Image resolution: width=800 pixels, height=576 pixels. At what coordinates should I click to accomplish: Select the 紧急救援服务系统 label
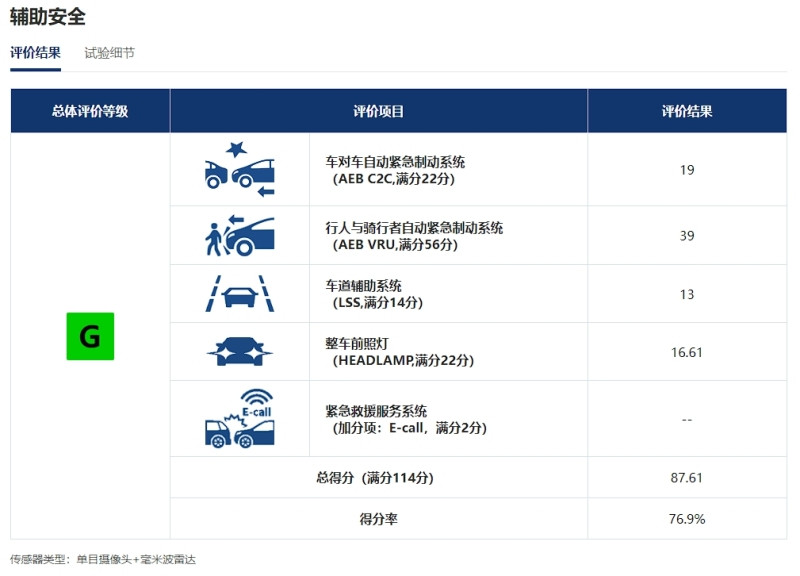click(376, 411)
